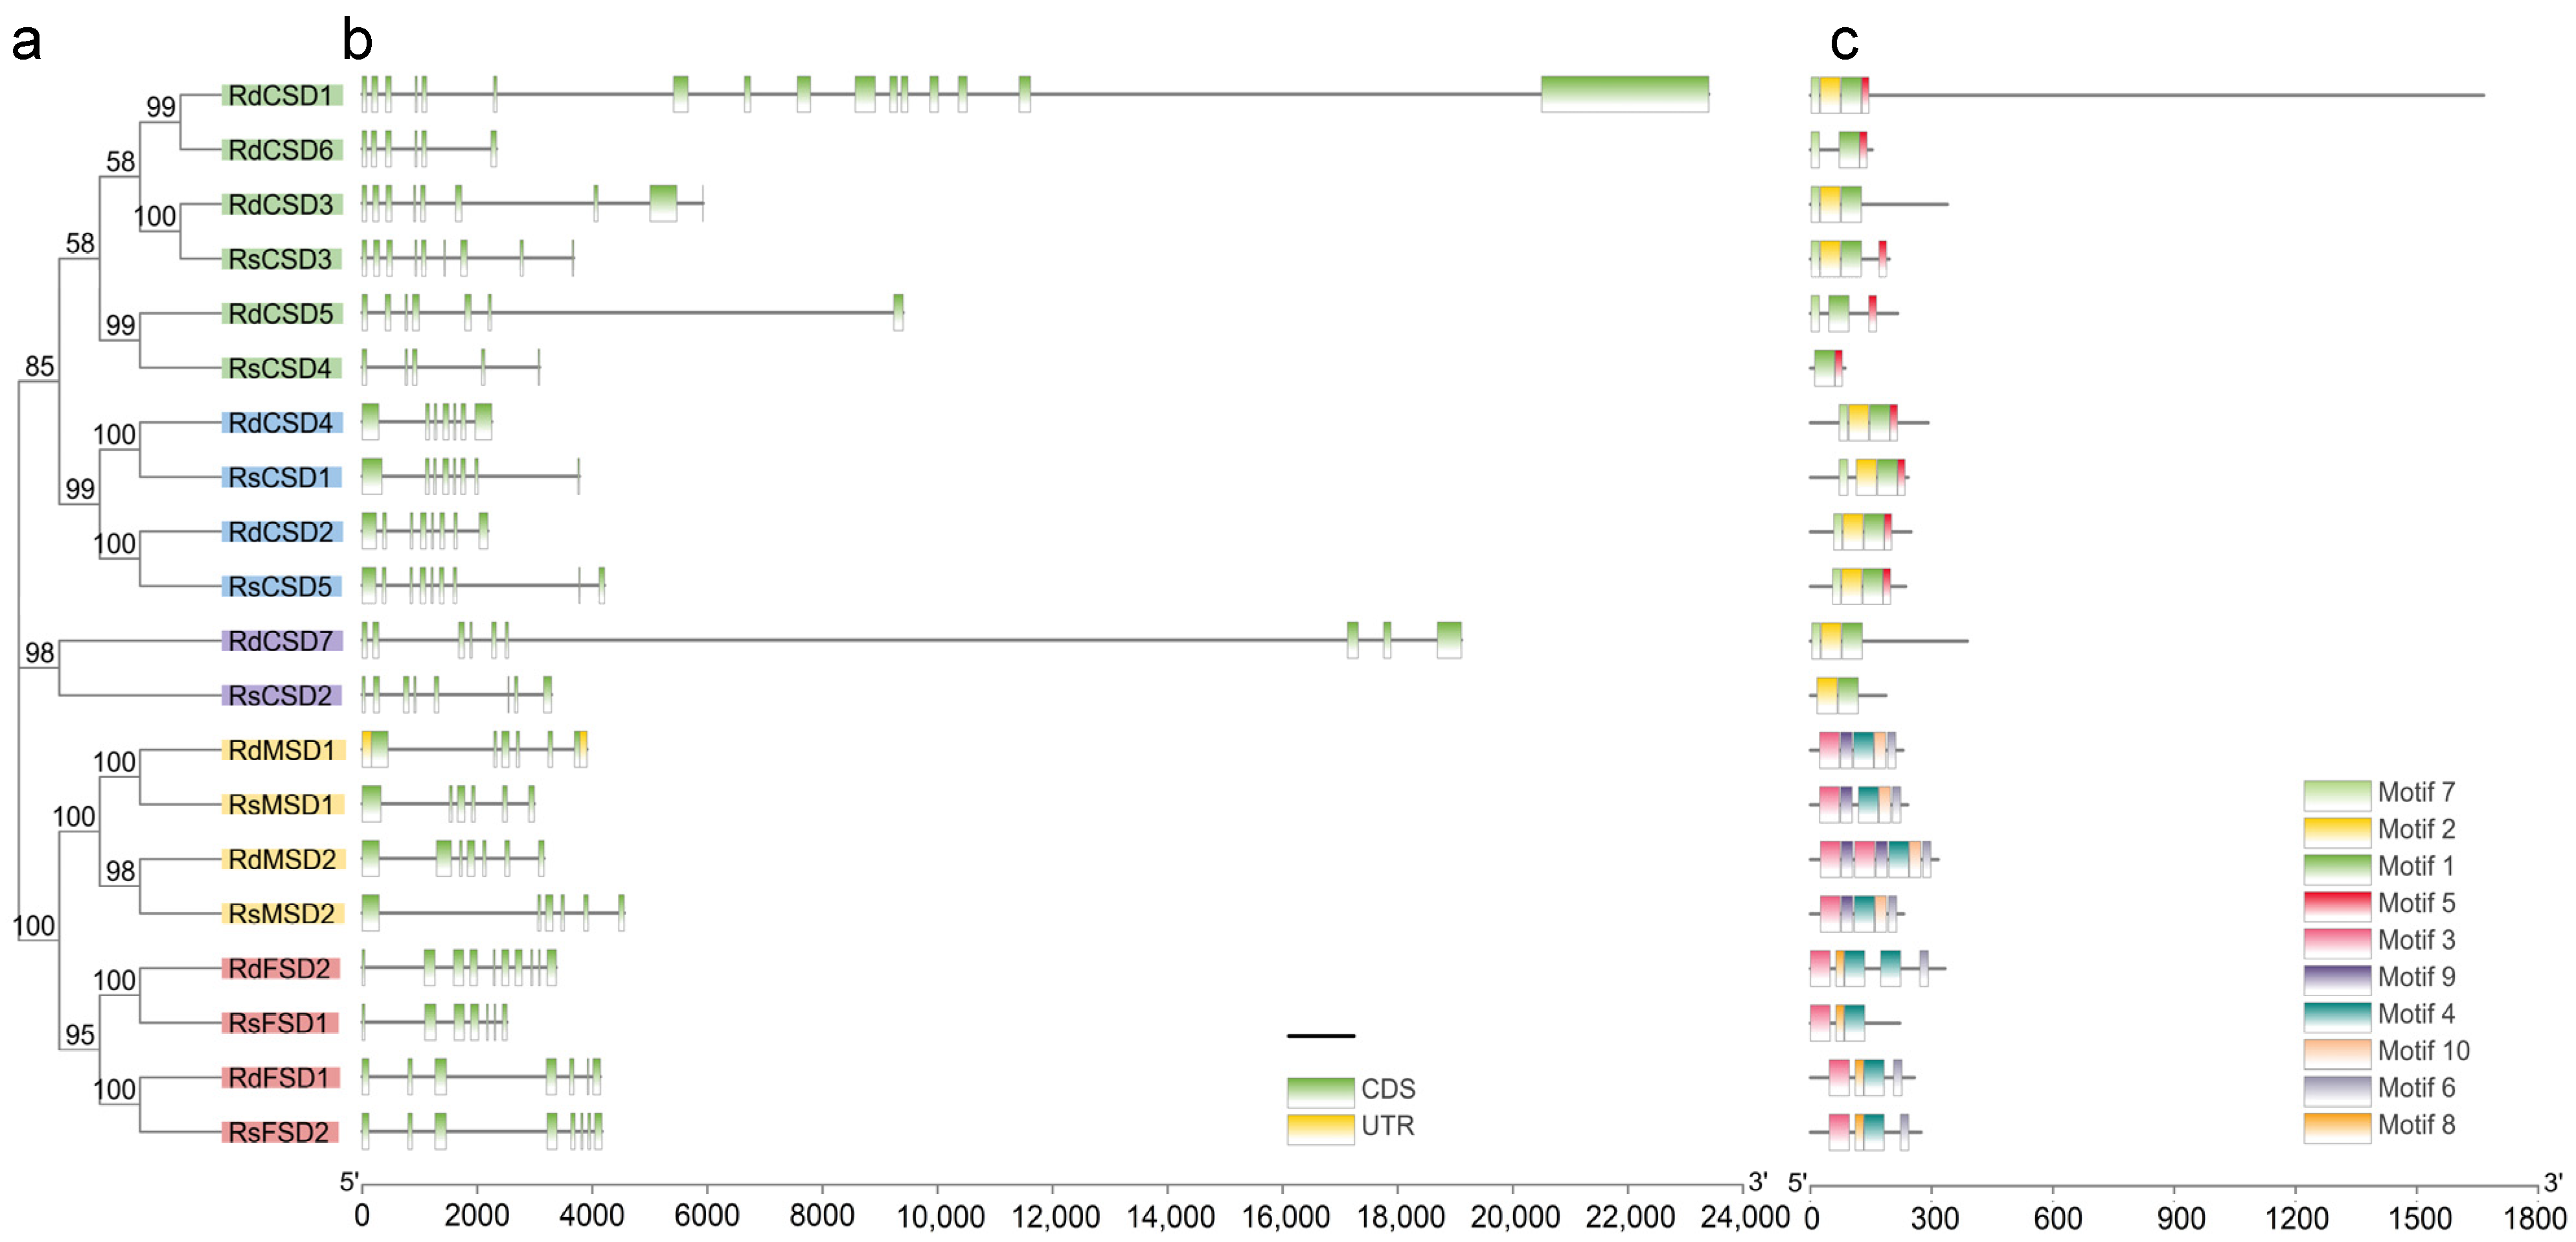
Task: Click the last exon of RdCSD7
Action: 1449,640
